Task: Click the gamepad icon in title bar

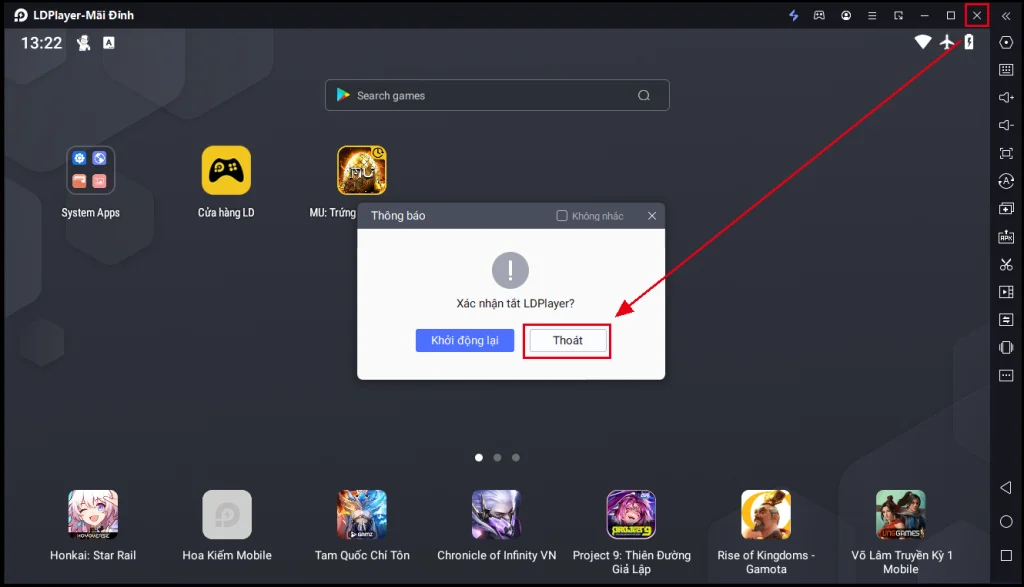Action: [x=819, y=15]
